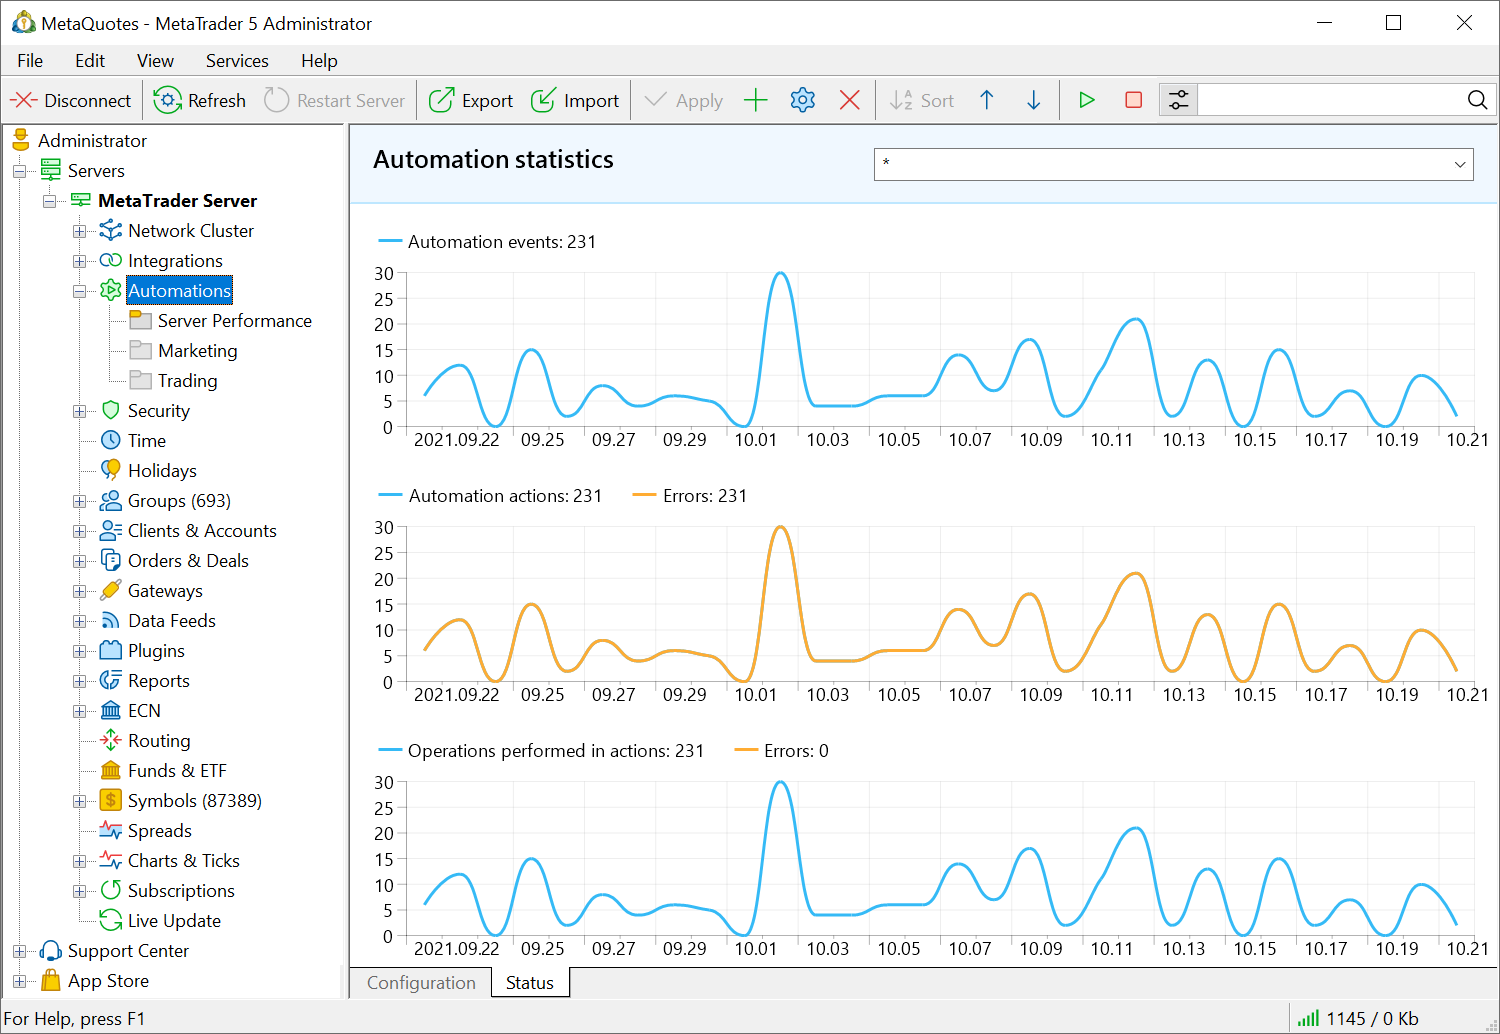1500x1034 pixels.
Task: Start automation with the green play icon
Action: pos(1087,100)
